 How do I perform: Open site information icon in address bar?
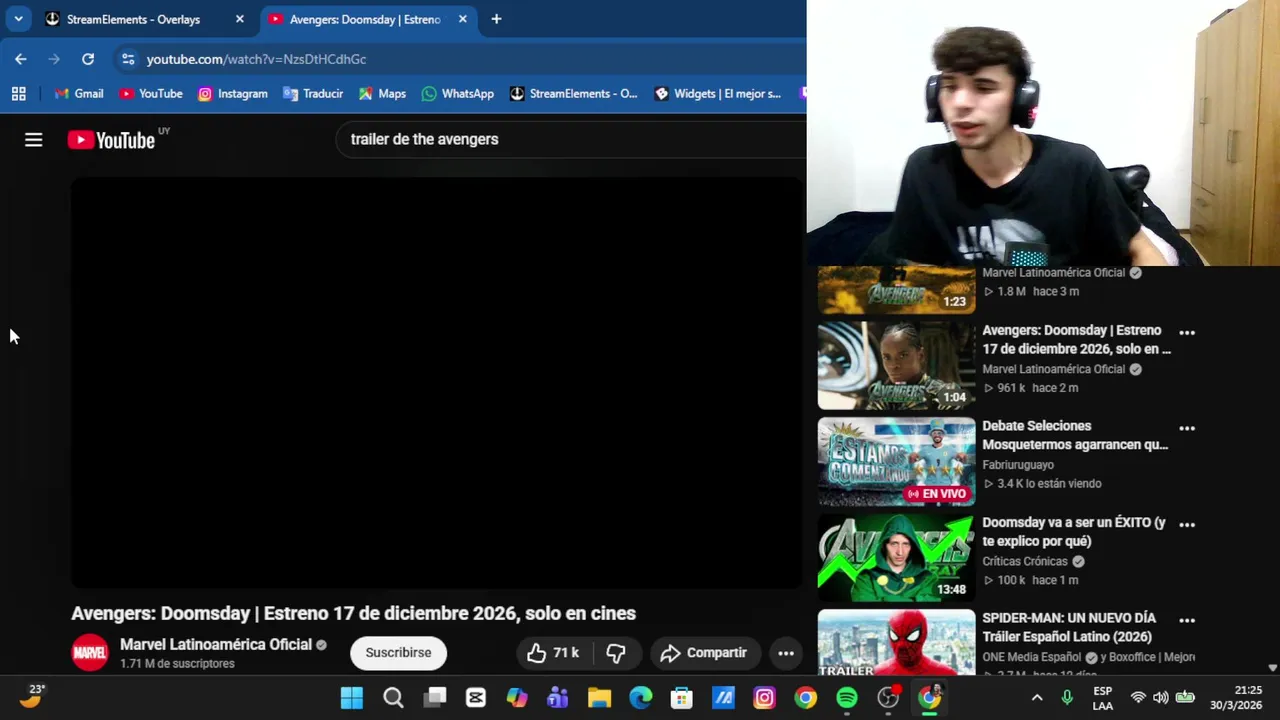(128, 59)
